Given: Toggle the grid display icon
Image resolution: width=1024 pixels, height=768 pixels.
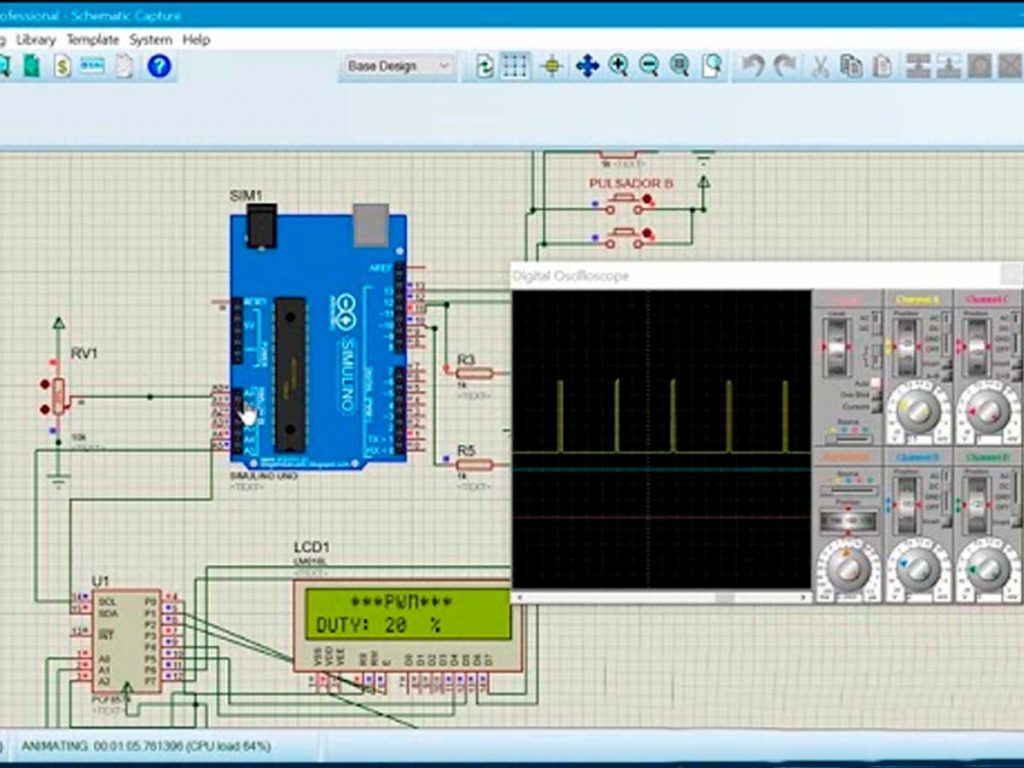Looking at the screenshot, I should tap(515, 66).
